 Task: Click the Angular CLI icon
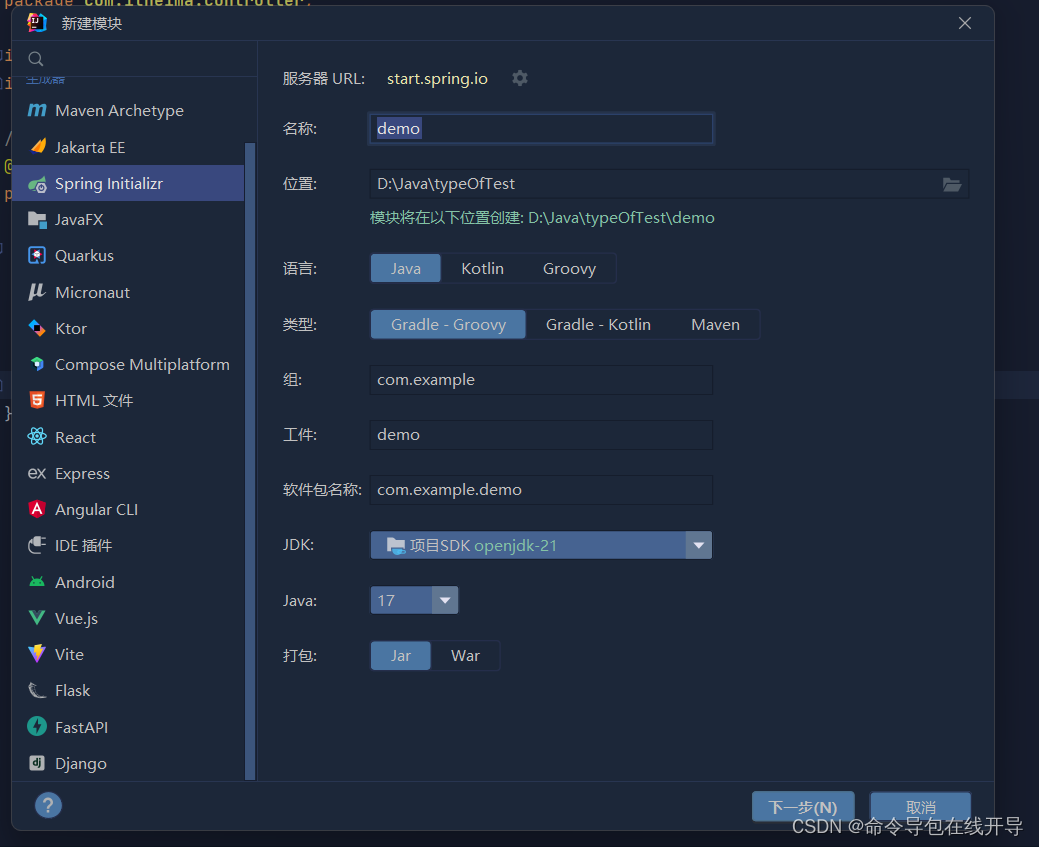tap(37, 509)
